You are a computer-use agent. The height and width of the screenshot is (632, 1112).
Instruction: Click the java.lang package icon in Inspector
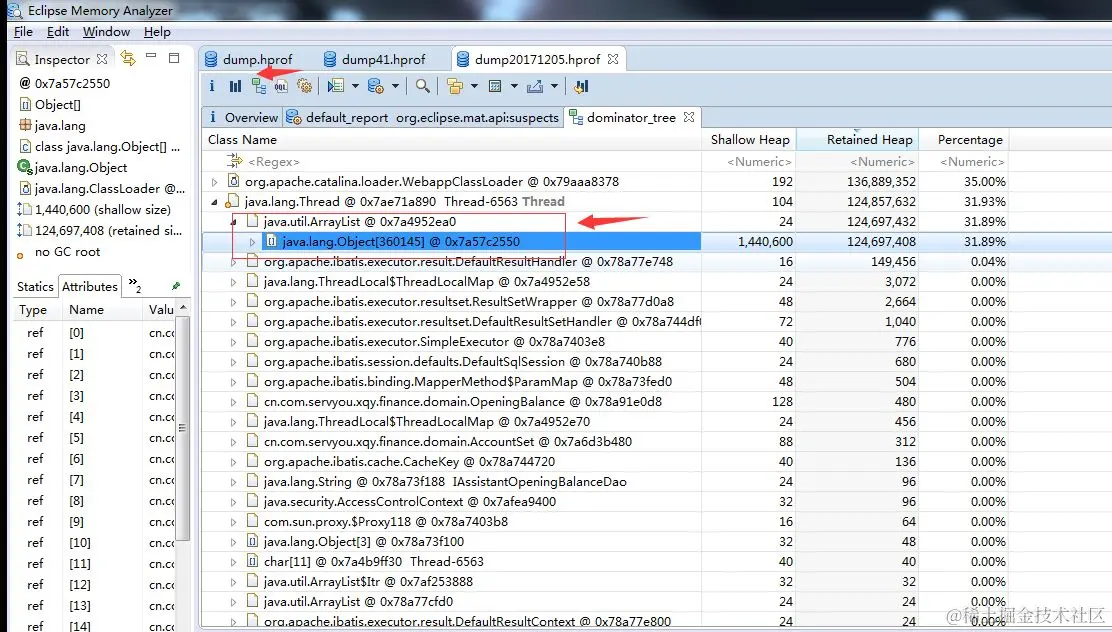coord(25,126)
